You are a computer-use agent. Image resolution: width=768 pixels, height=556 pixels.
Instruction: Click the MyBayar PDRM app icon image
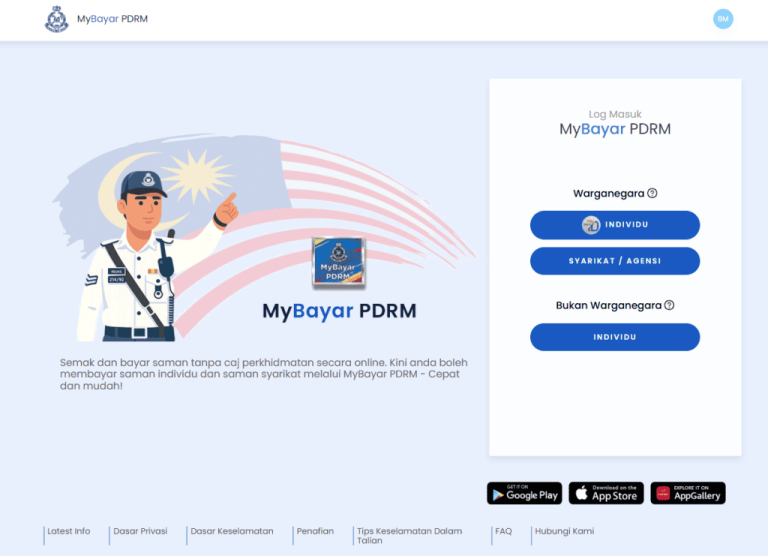click(x=338, y=262)
